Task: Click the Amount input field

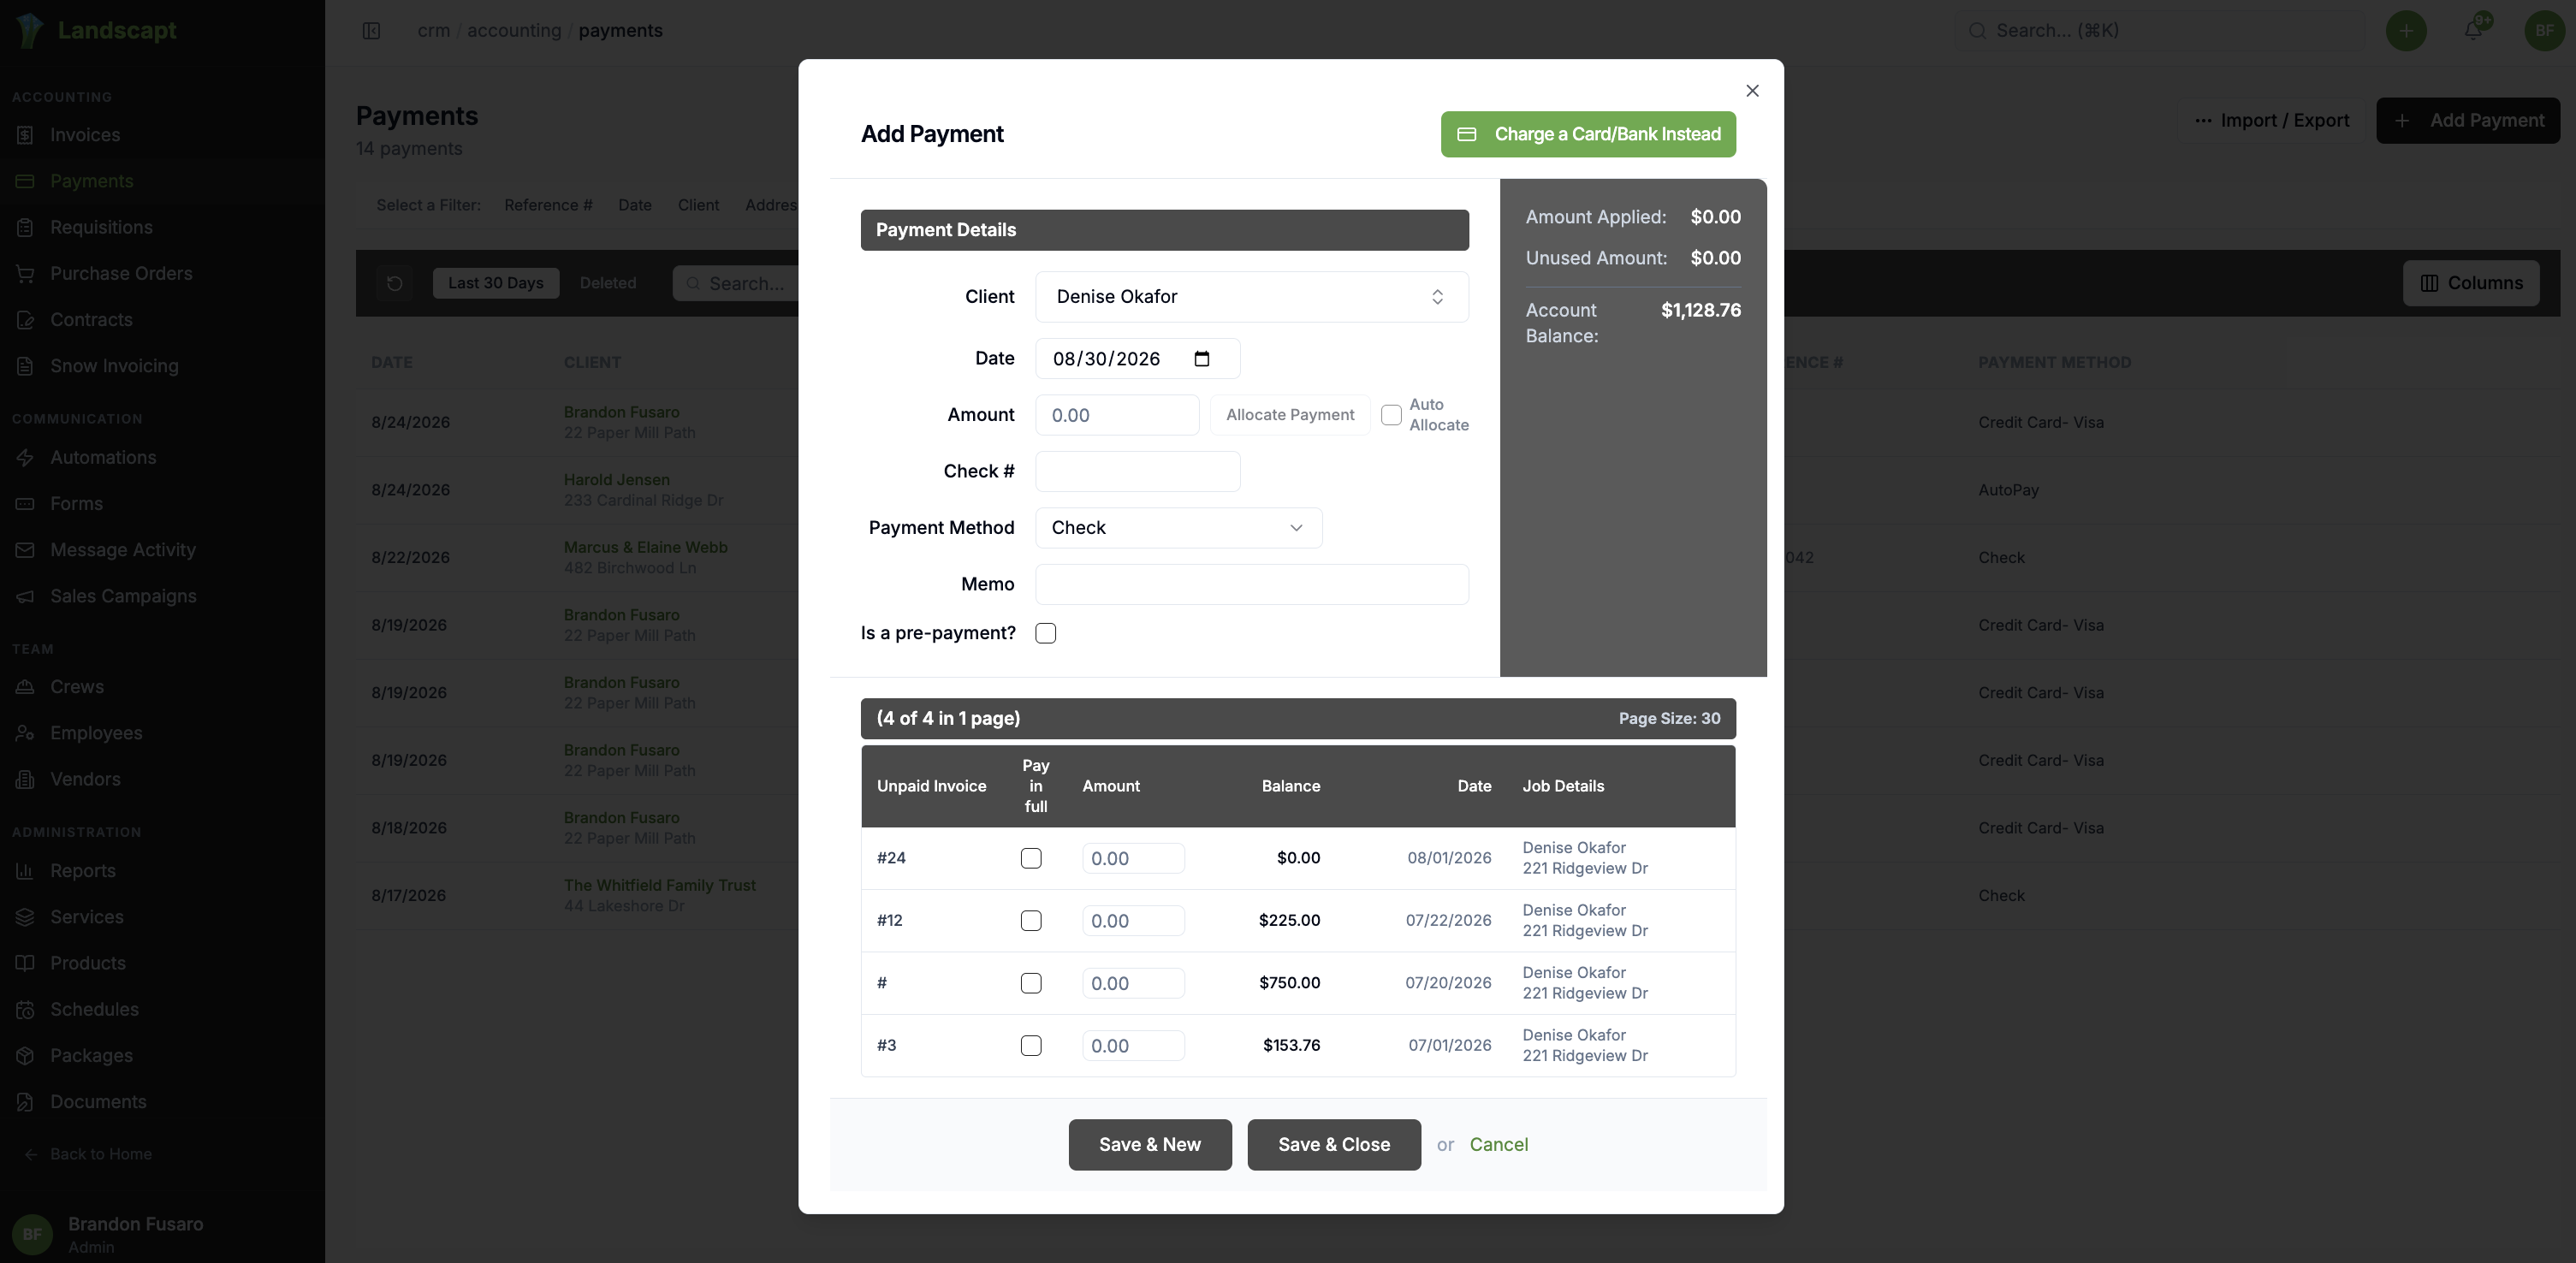Action: (1116, 415)
